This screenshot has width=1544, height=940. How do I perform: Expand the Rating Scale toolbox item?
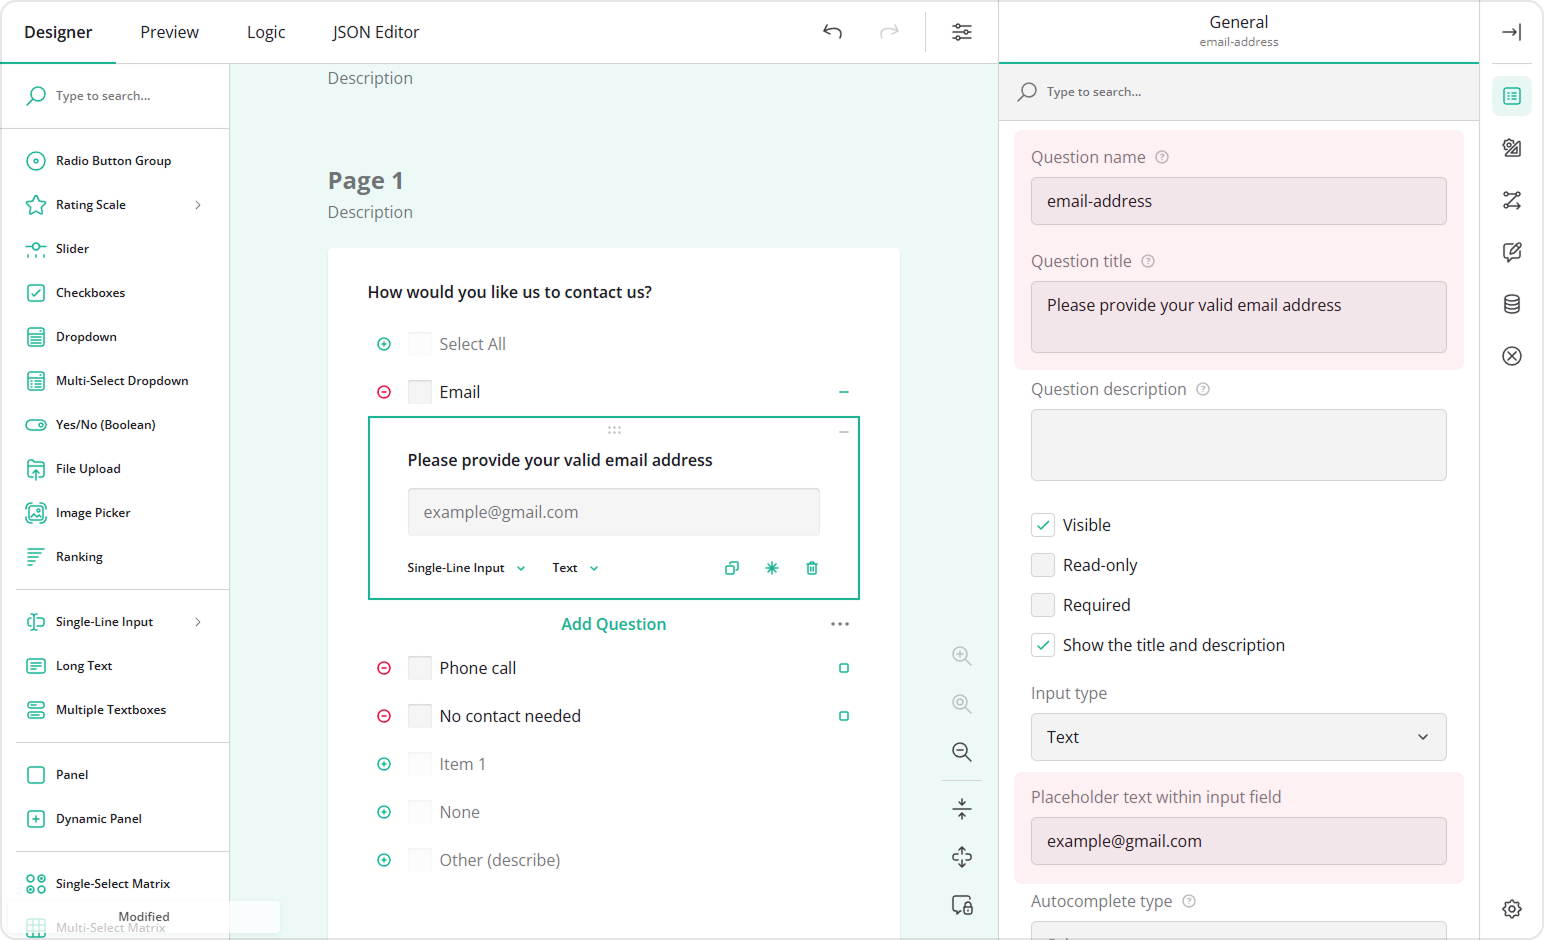point(197,204)
